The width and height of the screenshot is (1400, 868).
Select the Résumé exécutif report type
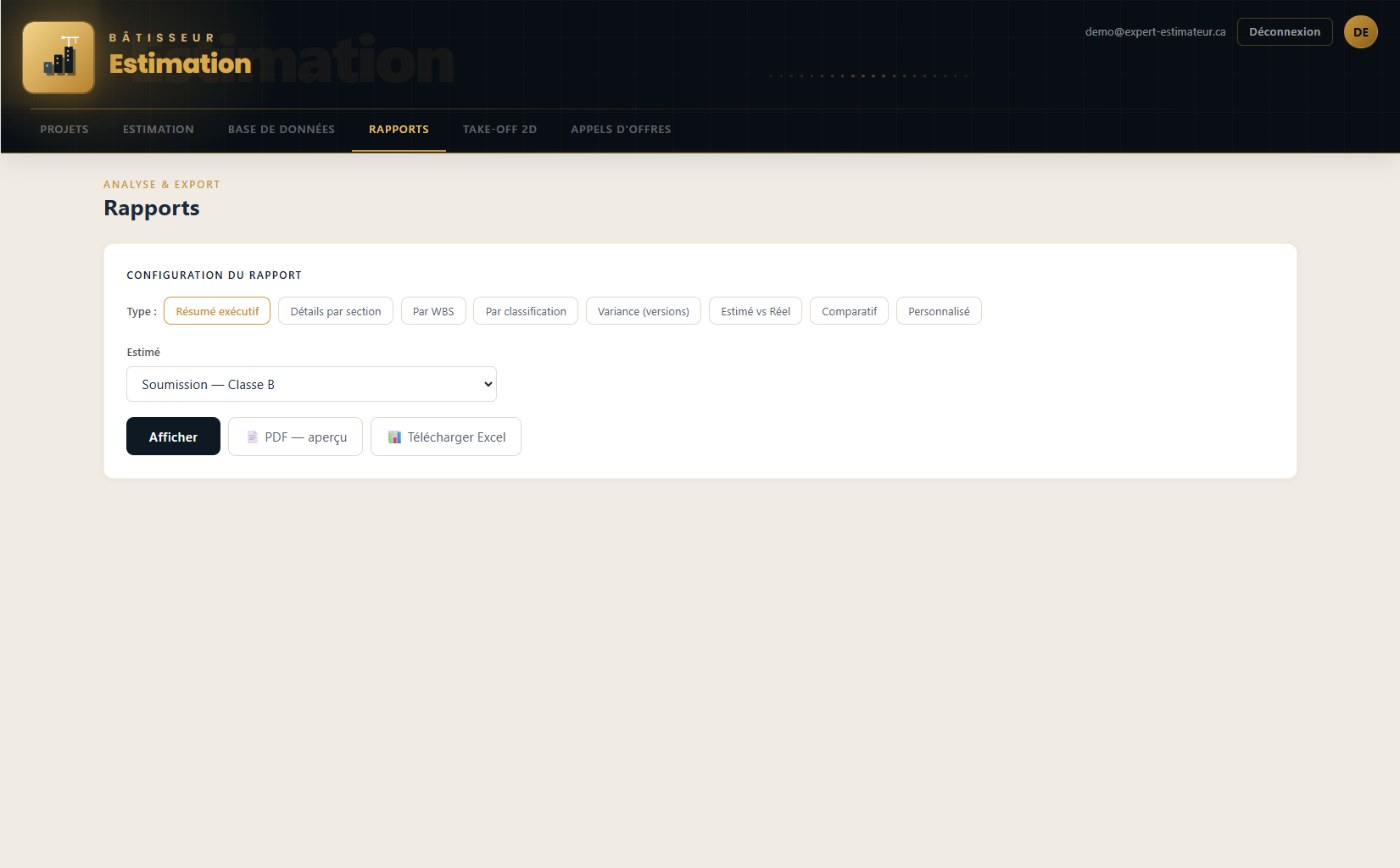217,311
